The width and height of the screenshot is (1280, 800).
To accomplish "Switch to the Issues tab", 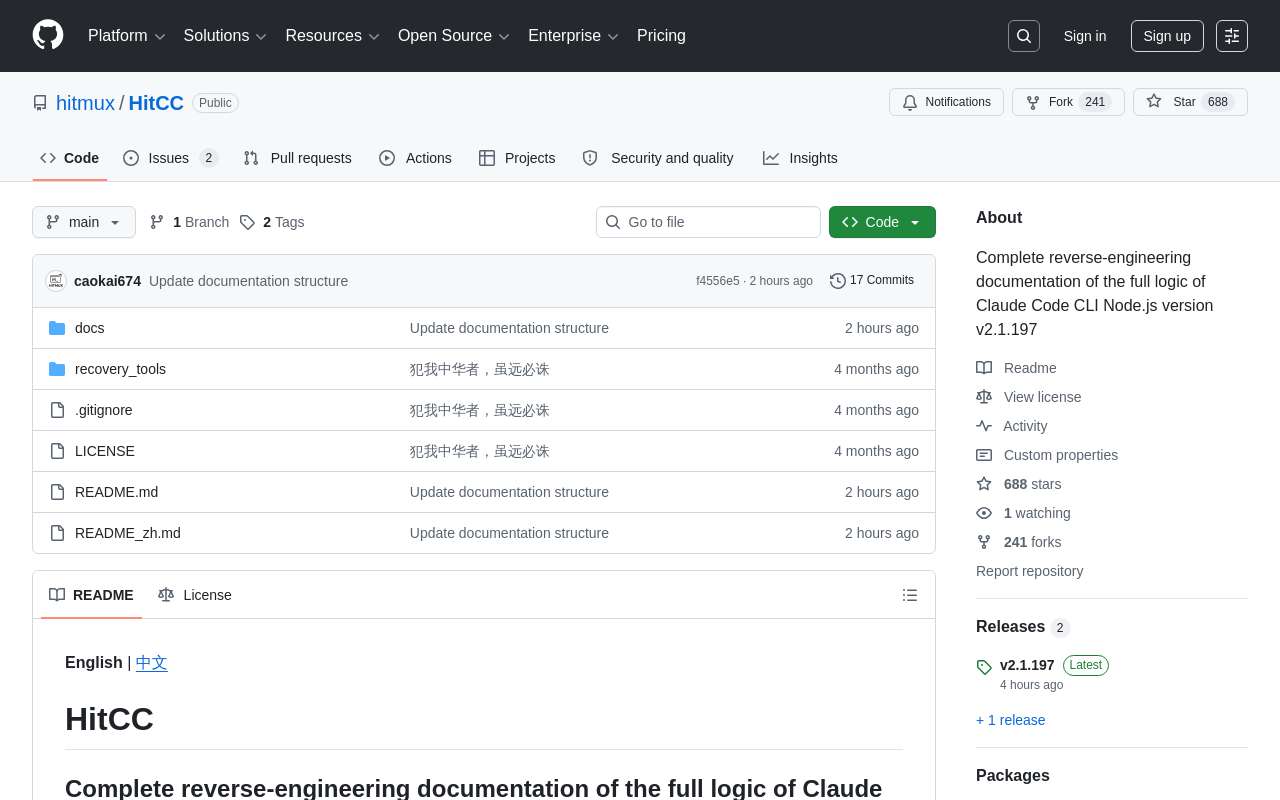I will pos(170,158).
